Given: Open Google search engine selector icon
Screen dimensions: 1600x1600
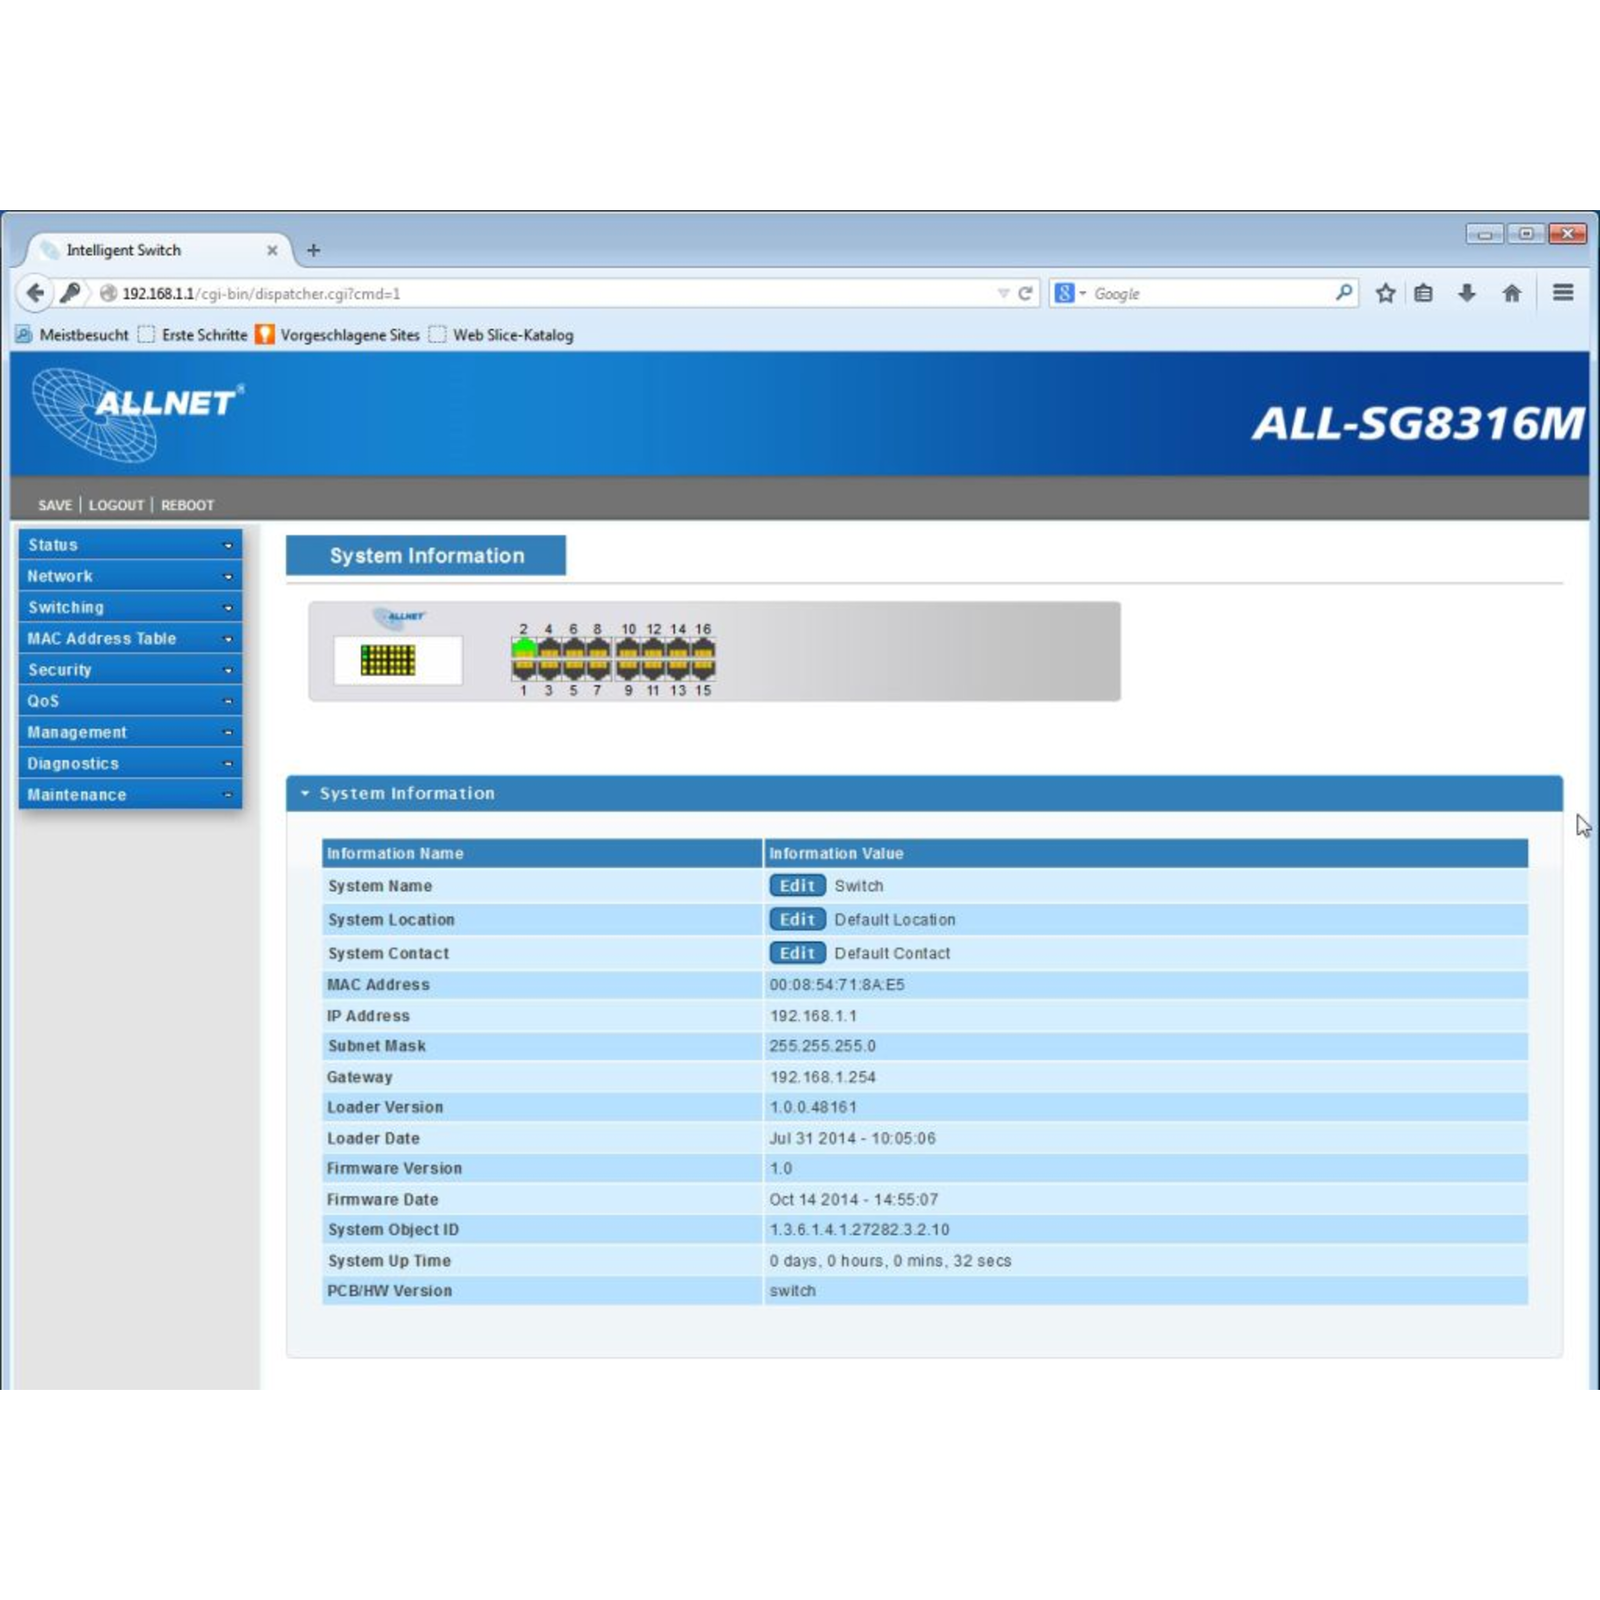Looking at the screenshot, I should pos(1069,293).
